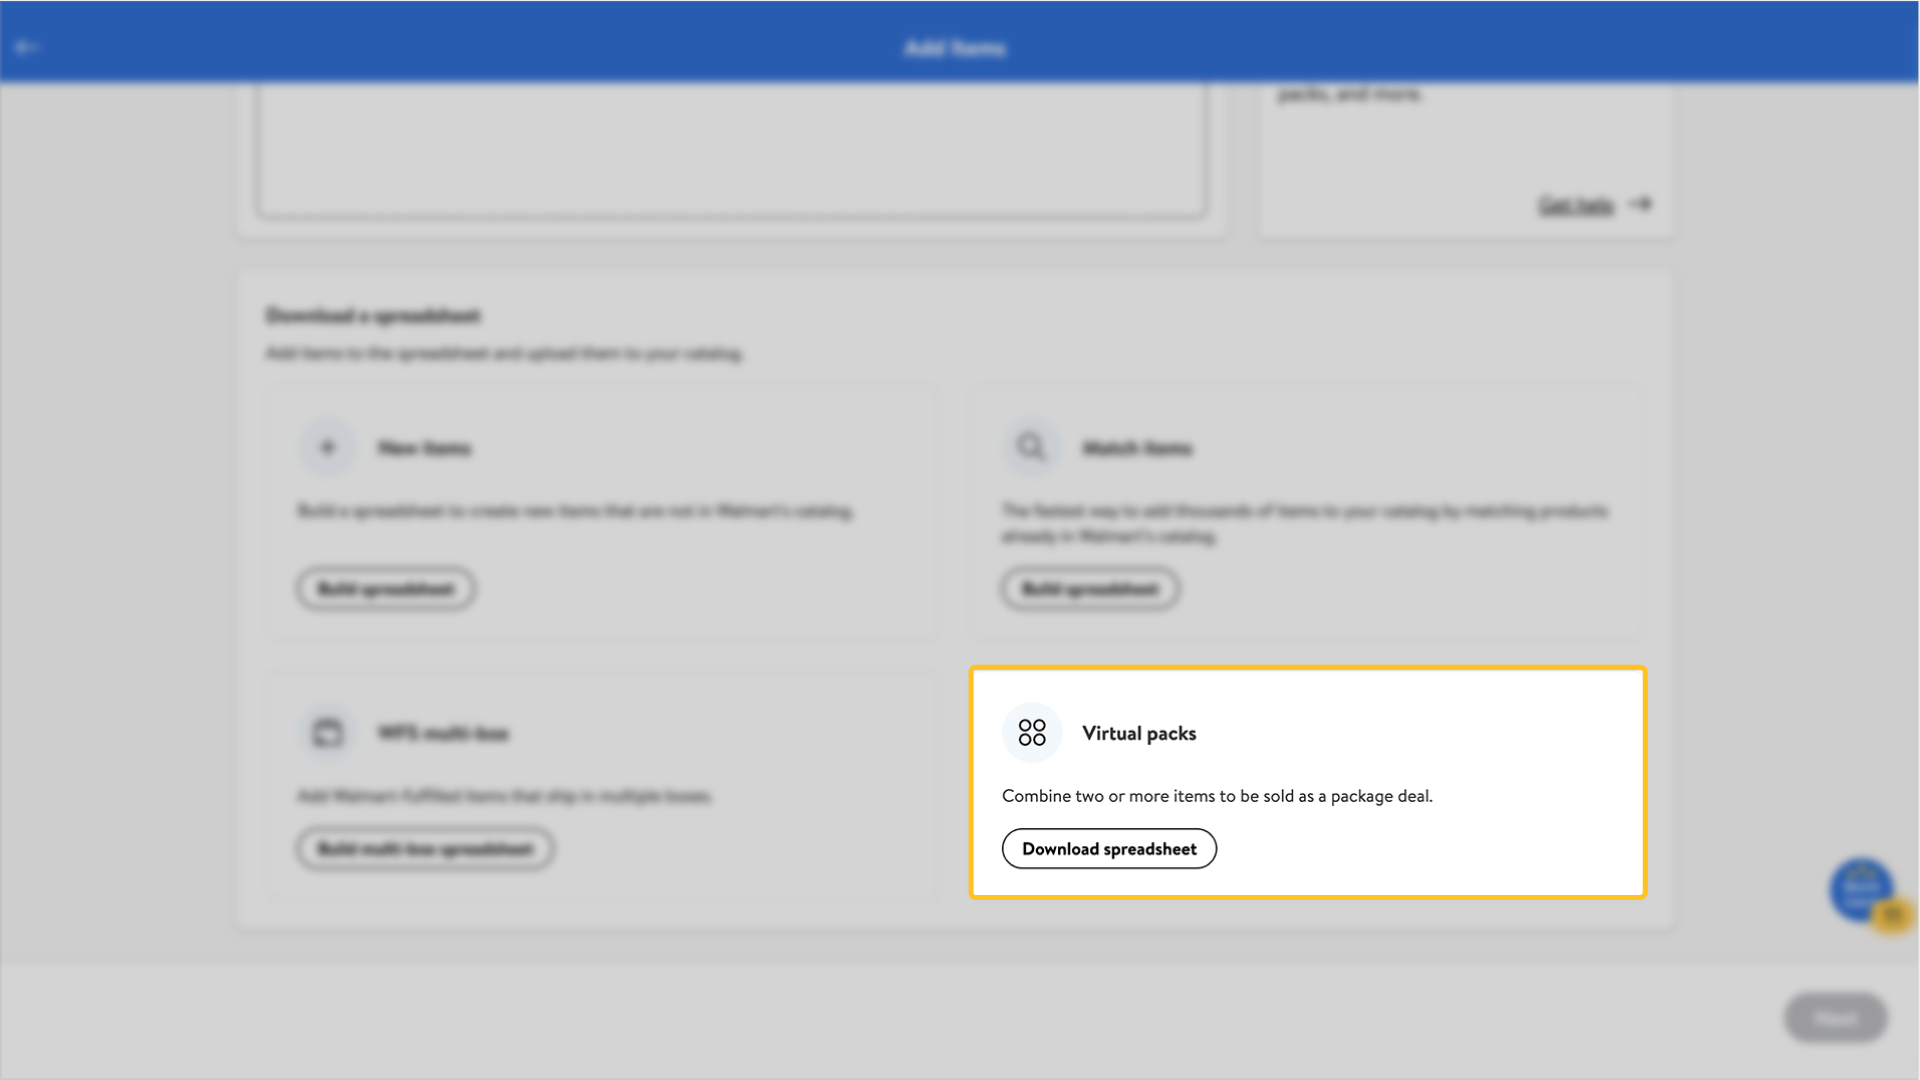Viewport: 1920px width, 1080px height.
Task: Open the blue floating chat assistant button
Action: coord(1862,889)
